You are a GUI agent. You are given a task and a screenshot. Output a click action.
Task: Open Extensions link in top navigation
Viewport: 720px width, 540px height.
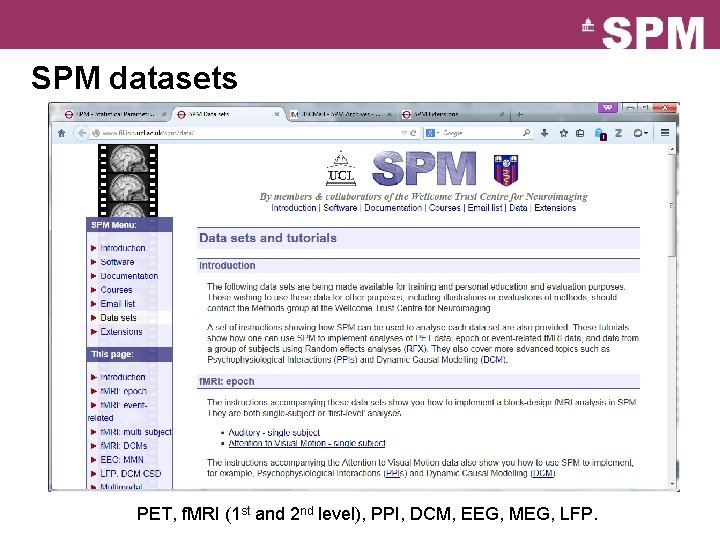(x=555, y=208)
